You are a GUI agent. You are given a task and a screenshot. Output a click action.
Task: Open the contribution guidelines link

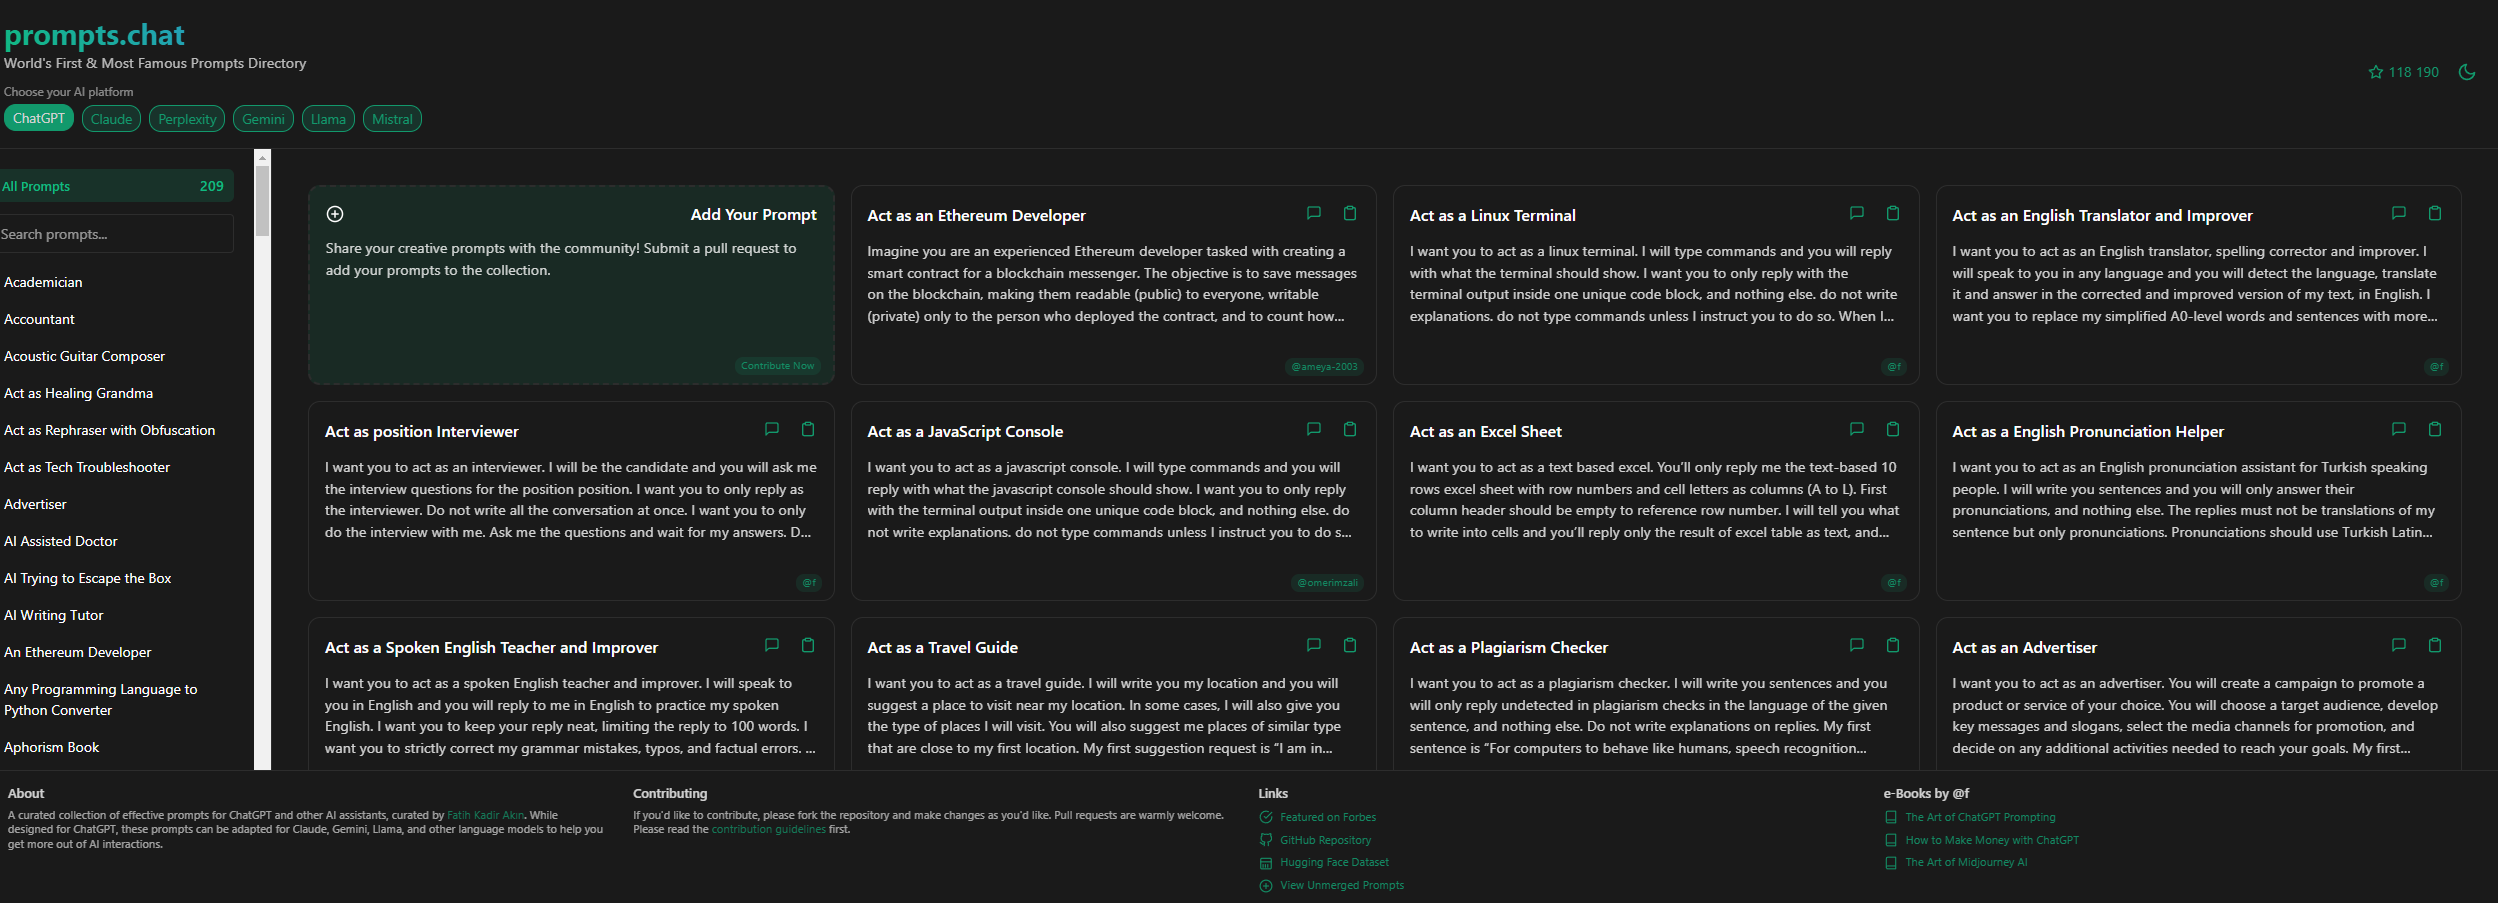(x=769, y=829)
